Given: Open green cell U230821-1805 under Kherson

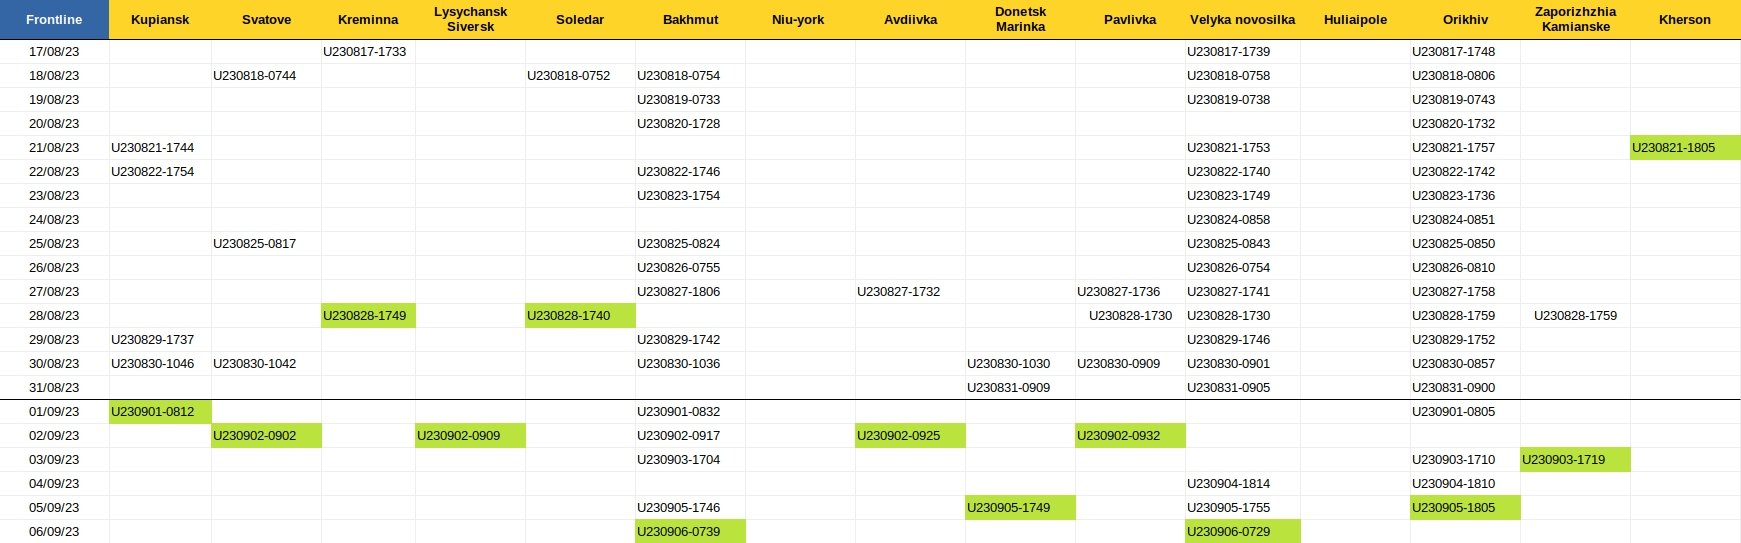Looking at the screenshot, I should 1685,148.
